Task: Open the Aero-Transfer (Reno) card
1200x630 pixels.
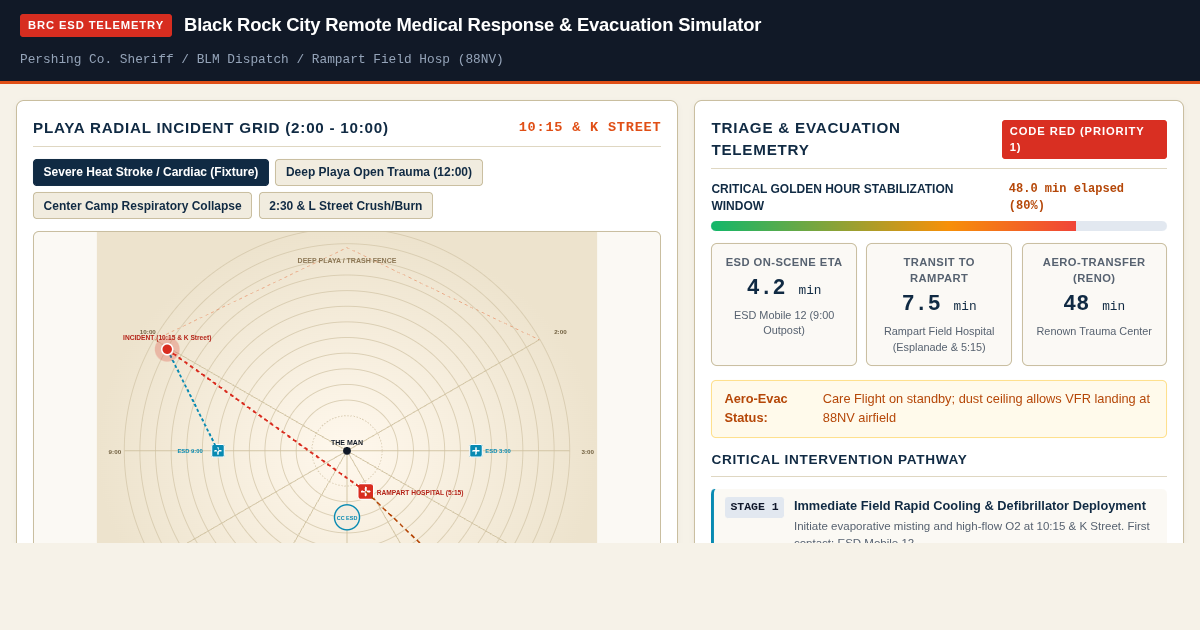Action: pyautogui.click(x=1094, y=304)
